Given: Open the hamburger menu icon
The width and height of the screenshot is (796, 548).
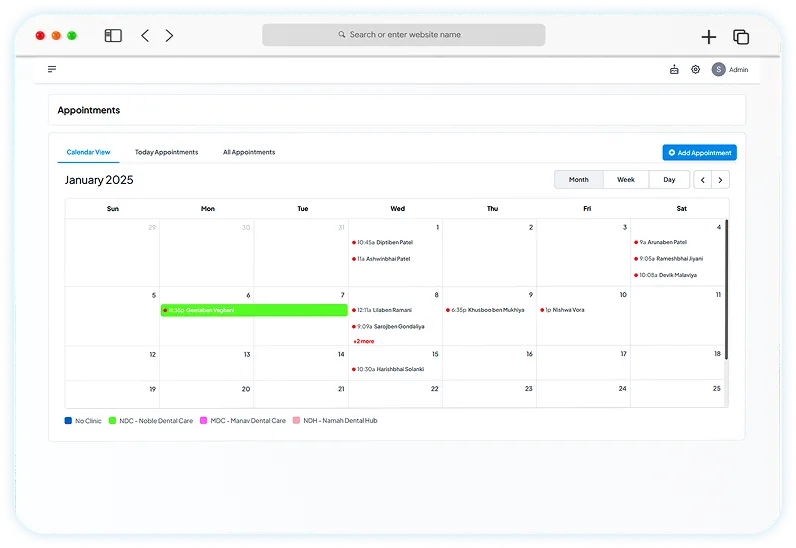Looking at the screenshot, I should pos(52,69).
